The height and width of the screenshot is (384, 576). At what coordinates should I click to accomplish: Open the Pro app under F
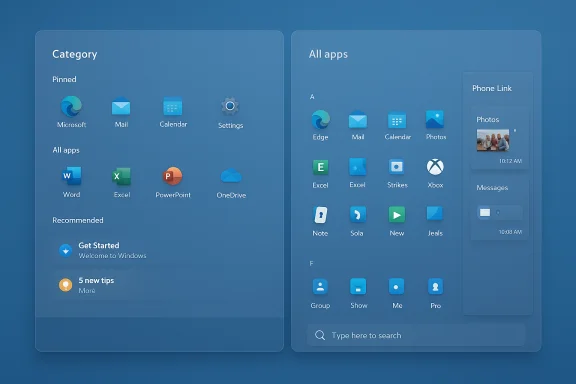tap(435, 287)
